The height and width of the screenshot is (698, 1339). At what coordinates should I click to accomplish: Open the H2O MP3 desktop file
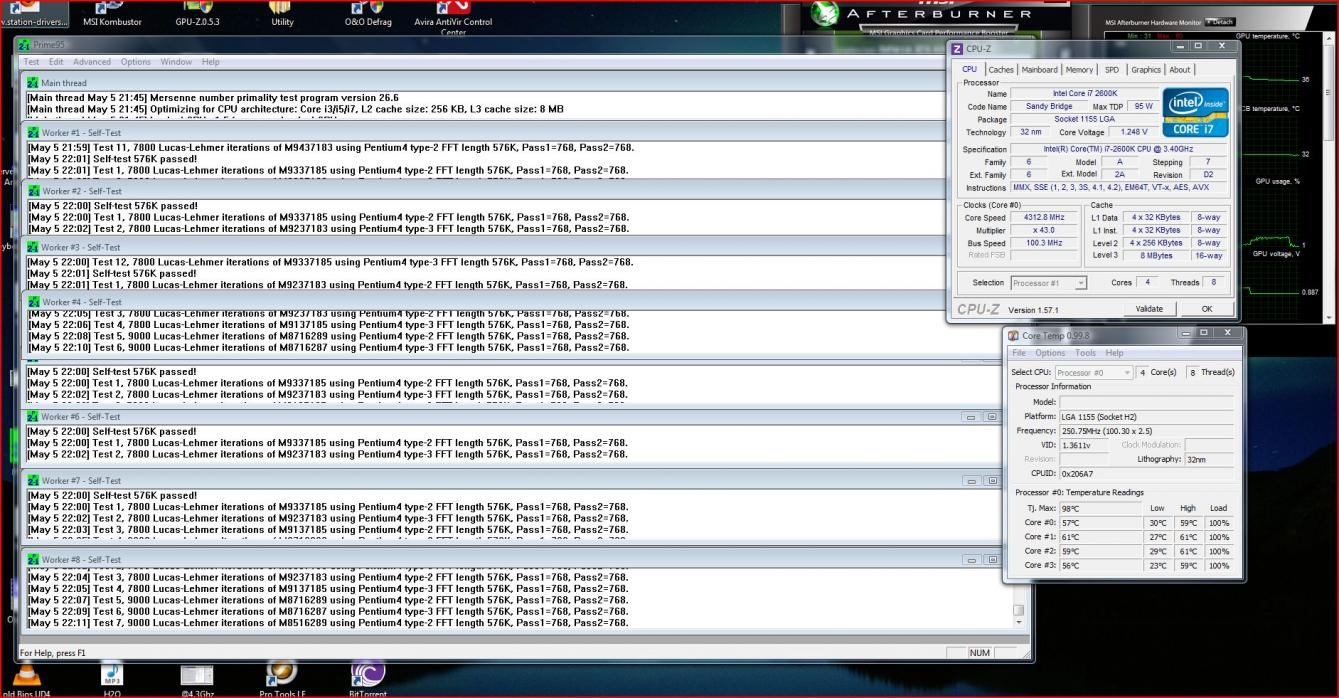coord(112,680)
